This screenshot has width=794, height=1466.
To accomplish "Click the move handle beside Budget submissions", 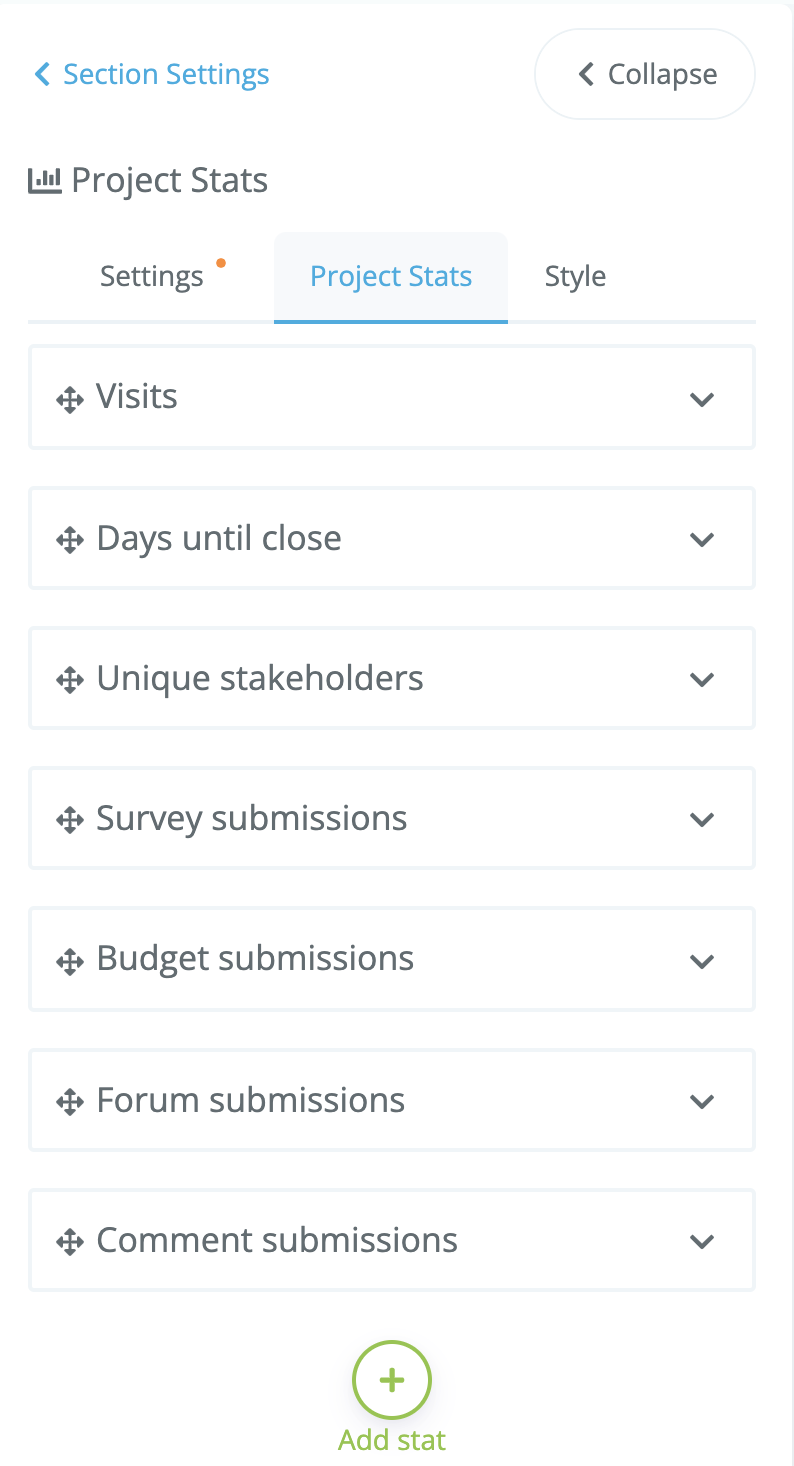I will point(69,963).
